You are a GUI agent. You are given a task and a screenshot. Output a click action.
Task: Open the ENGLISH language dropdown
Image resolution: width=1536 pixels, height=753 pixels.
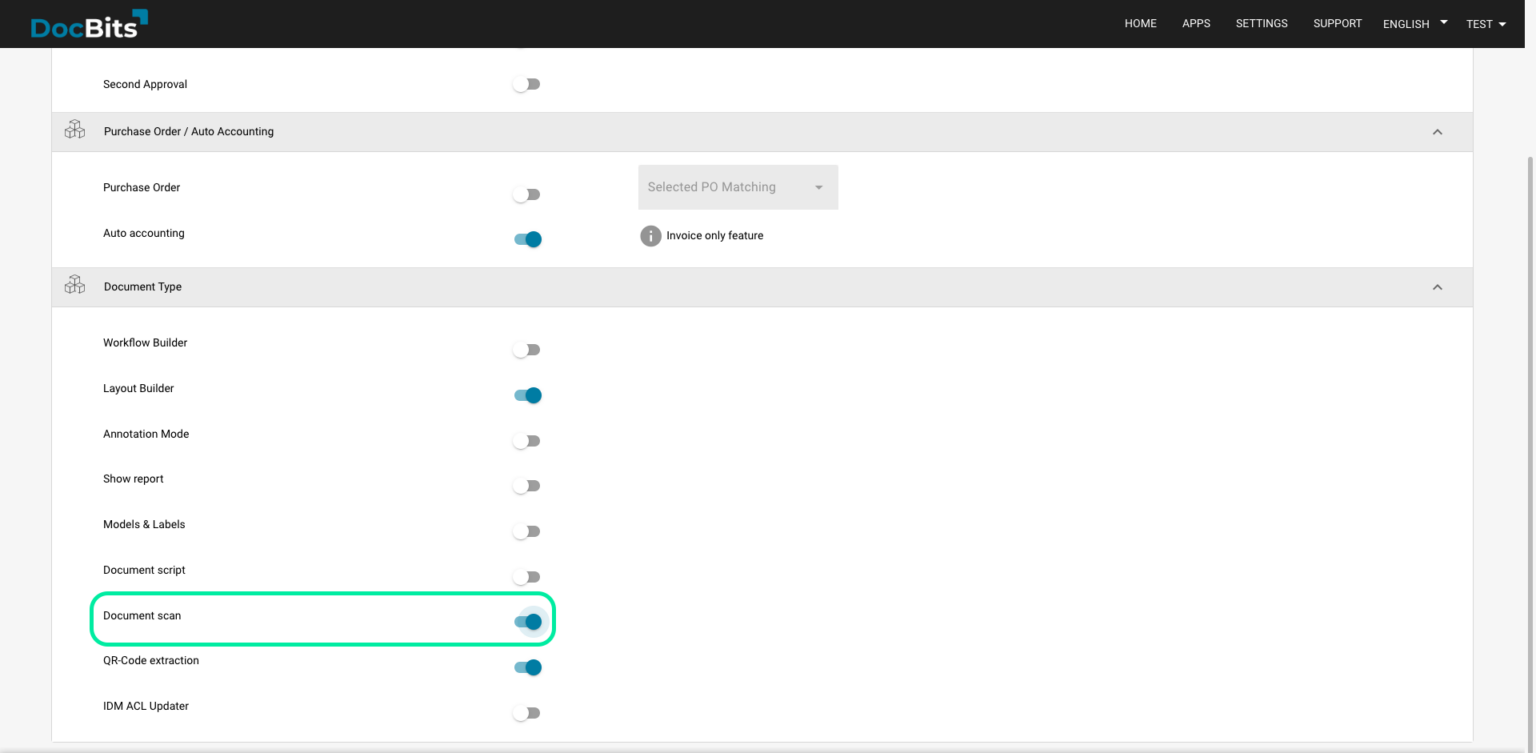click(1413, 23)
